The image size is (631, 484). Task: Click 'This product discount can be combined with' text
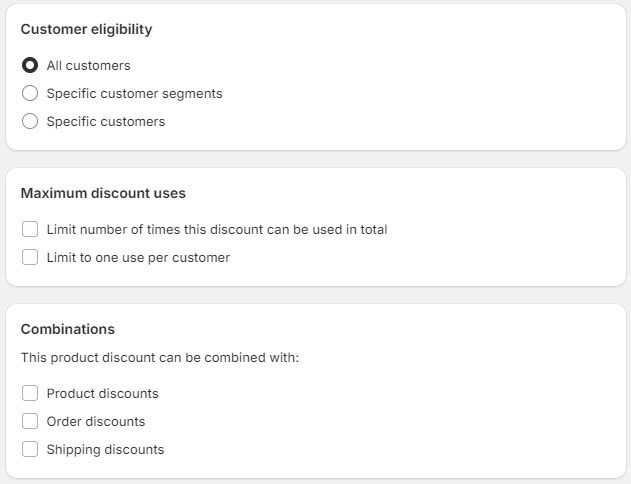pyautogui.click(x=159, y=357)
